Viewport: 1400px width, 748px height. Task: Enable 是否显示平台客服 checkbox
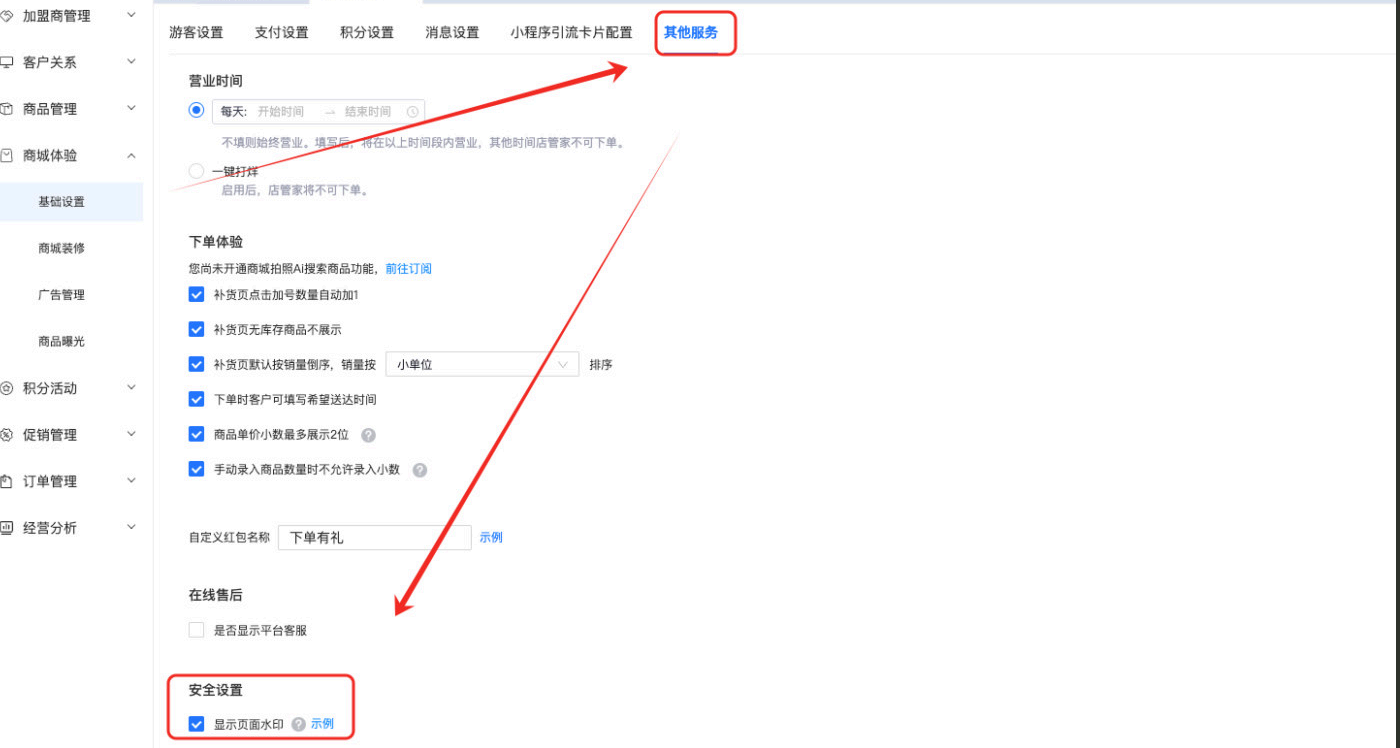196,630
